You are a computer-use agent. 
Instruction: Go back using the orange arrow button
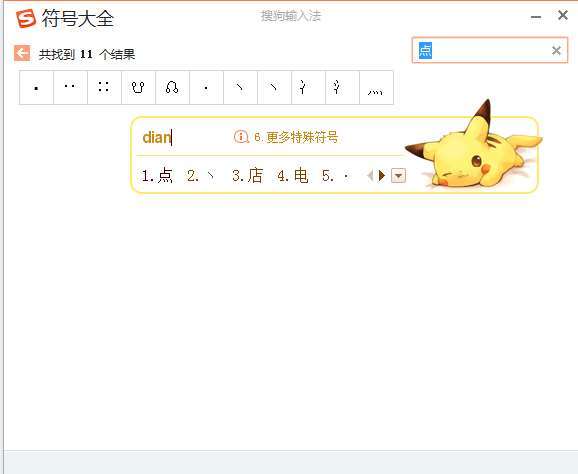point(22,53)
